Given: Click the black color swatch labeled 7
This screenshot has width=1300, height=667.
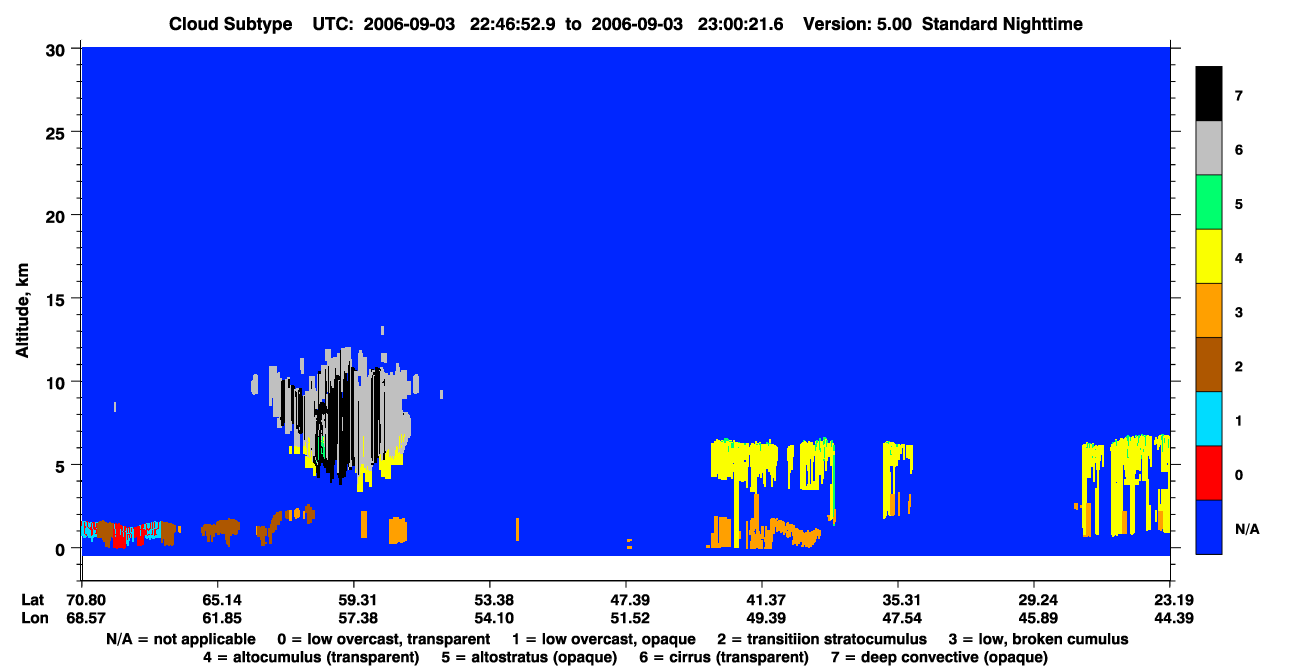Looking at the screenshot, I should click(1209, 94).
